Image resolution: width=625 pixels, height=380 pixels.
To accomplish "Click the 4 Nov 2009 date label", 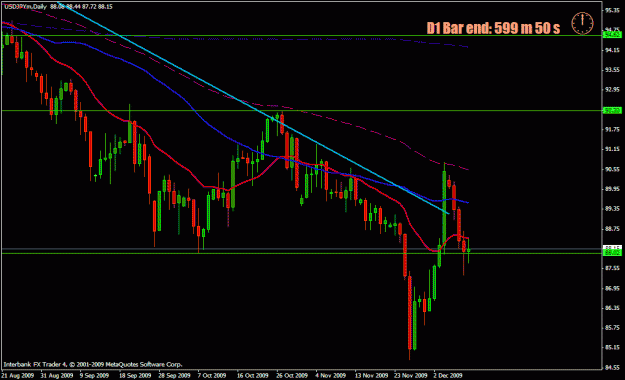I will coord(330,375).
